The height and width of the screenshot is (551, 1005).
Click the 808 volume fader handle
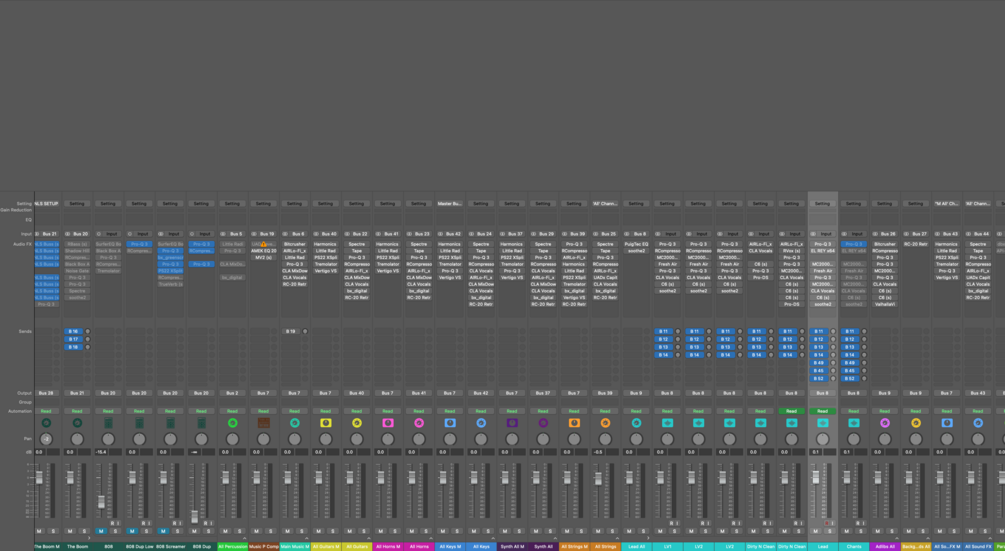pos(101,502)
